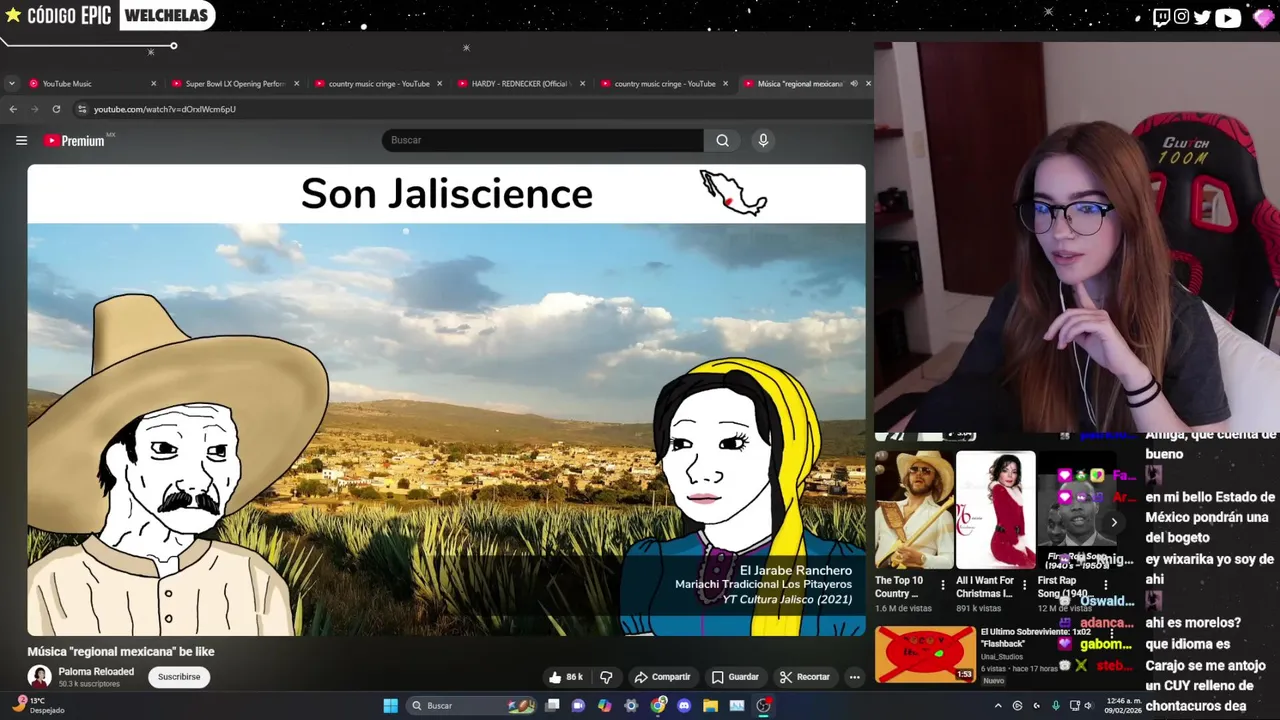The image size is (1280, 720).
Task: Open Chrome from the taskbar
Action: pos(657,705)
